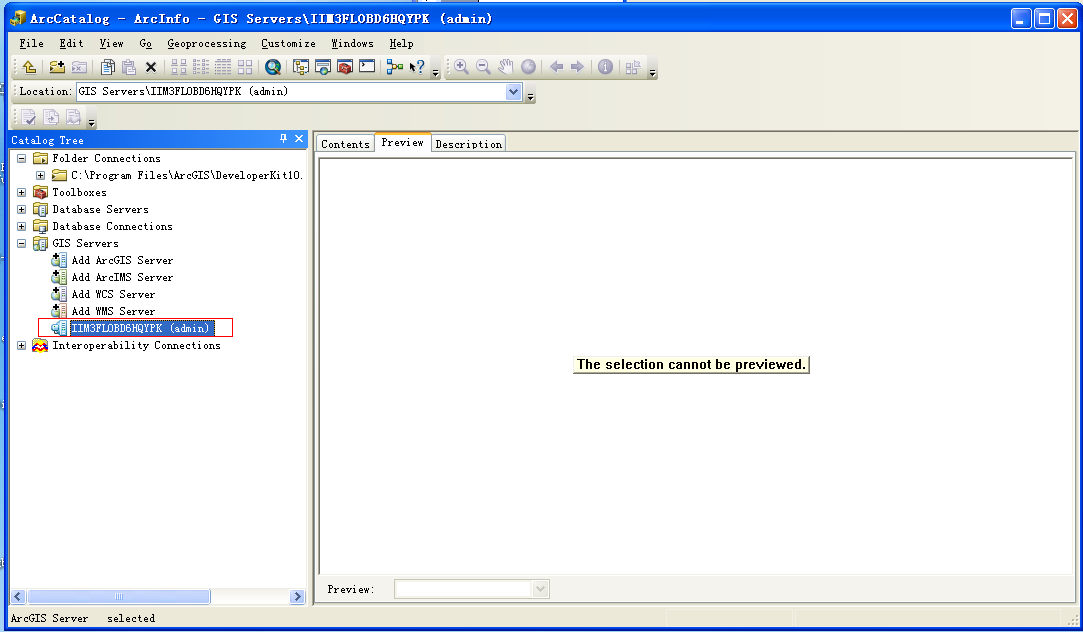Select the Identify (i) tool
This screenshot has width=1083, height=632.
point(605,67)
